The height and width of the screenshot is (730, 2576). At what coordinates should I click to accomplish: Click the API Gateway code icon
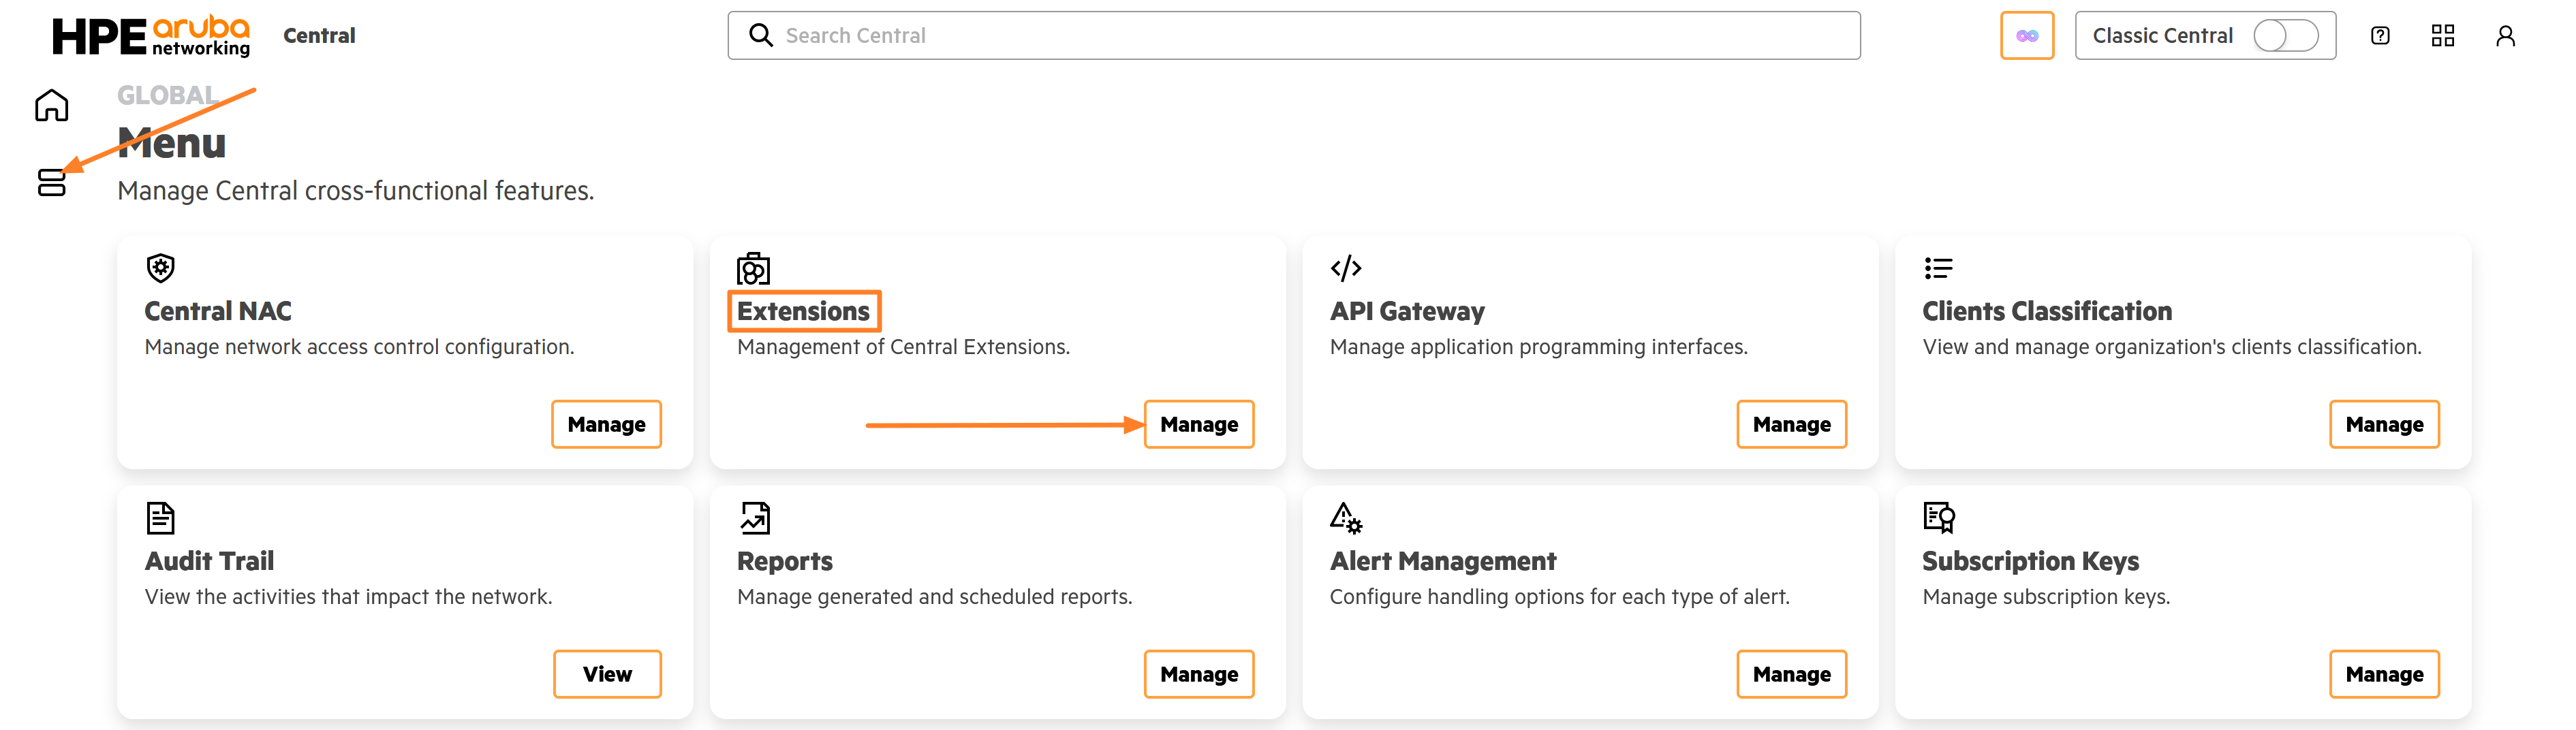coord(1346,268)
